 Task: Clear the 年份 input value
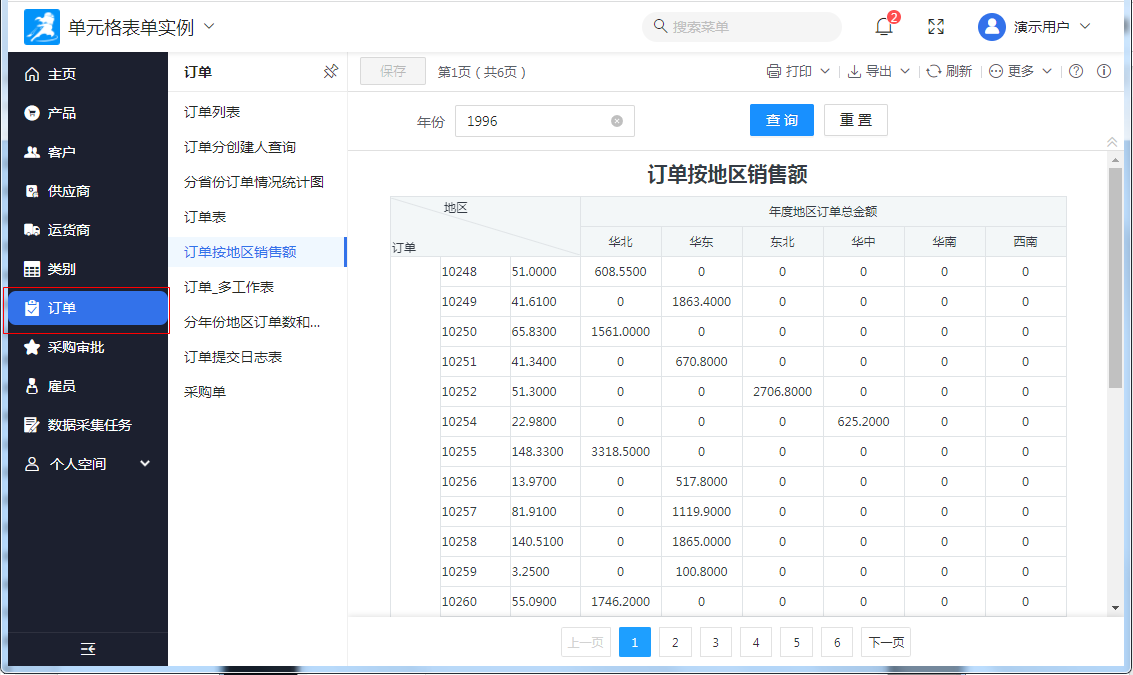click(617, 121)
